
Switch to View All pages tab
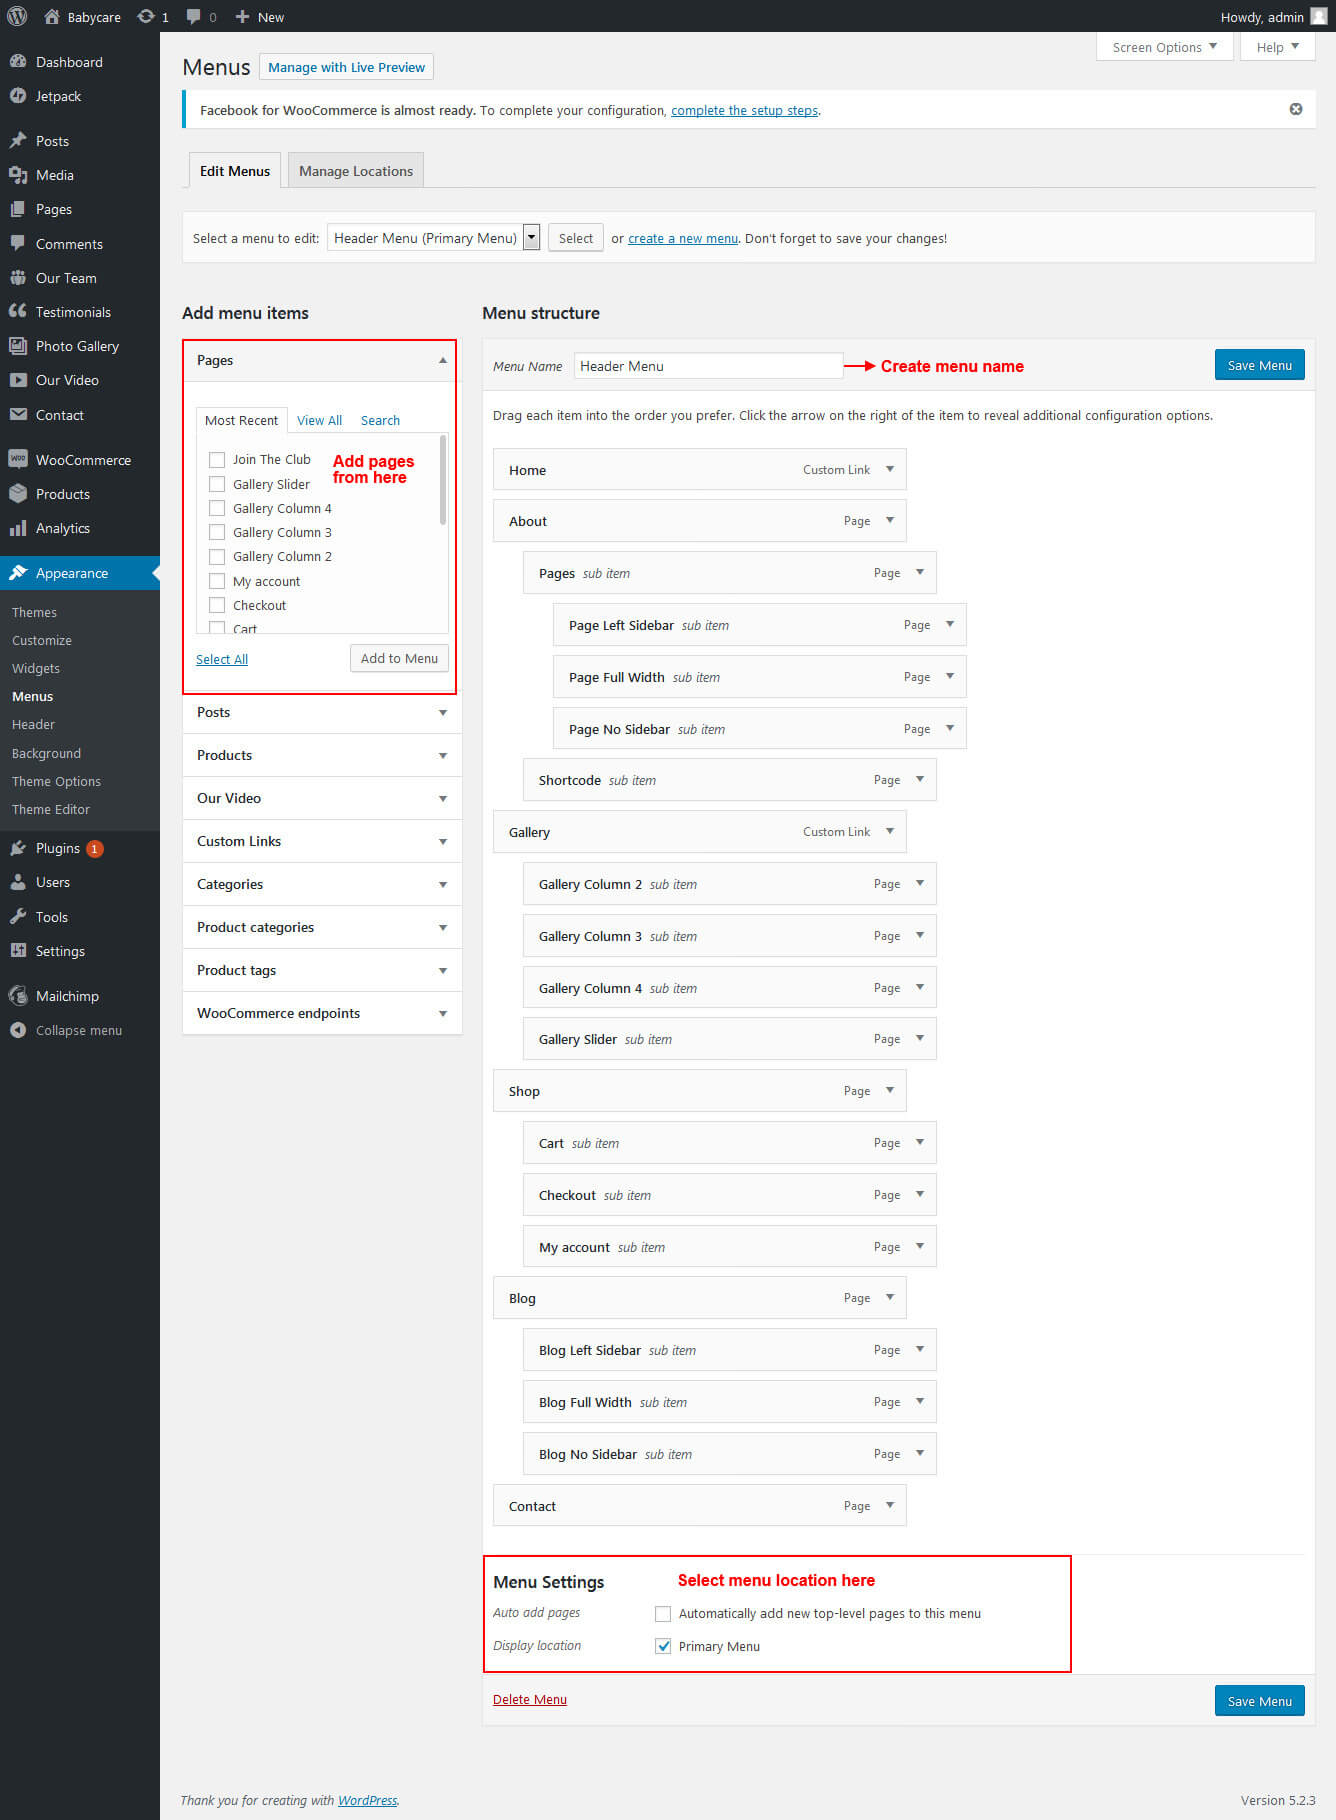pyautogui.click(x=319, y=420)
